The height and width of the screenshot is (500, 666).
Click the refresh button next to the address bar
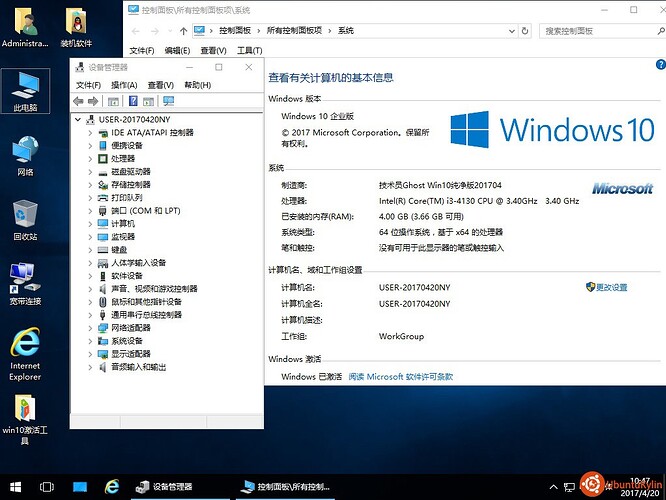525,31
